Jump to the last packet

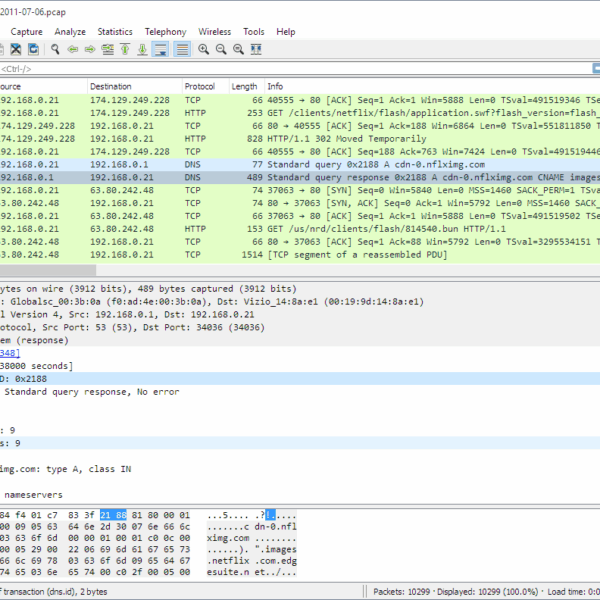click(x=143, y=49)
